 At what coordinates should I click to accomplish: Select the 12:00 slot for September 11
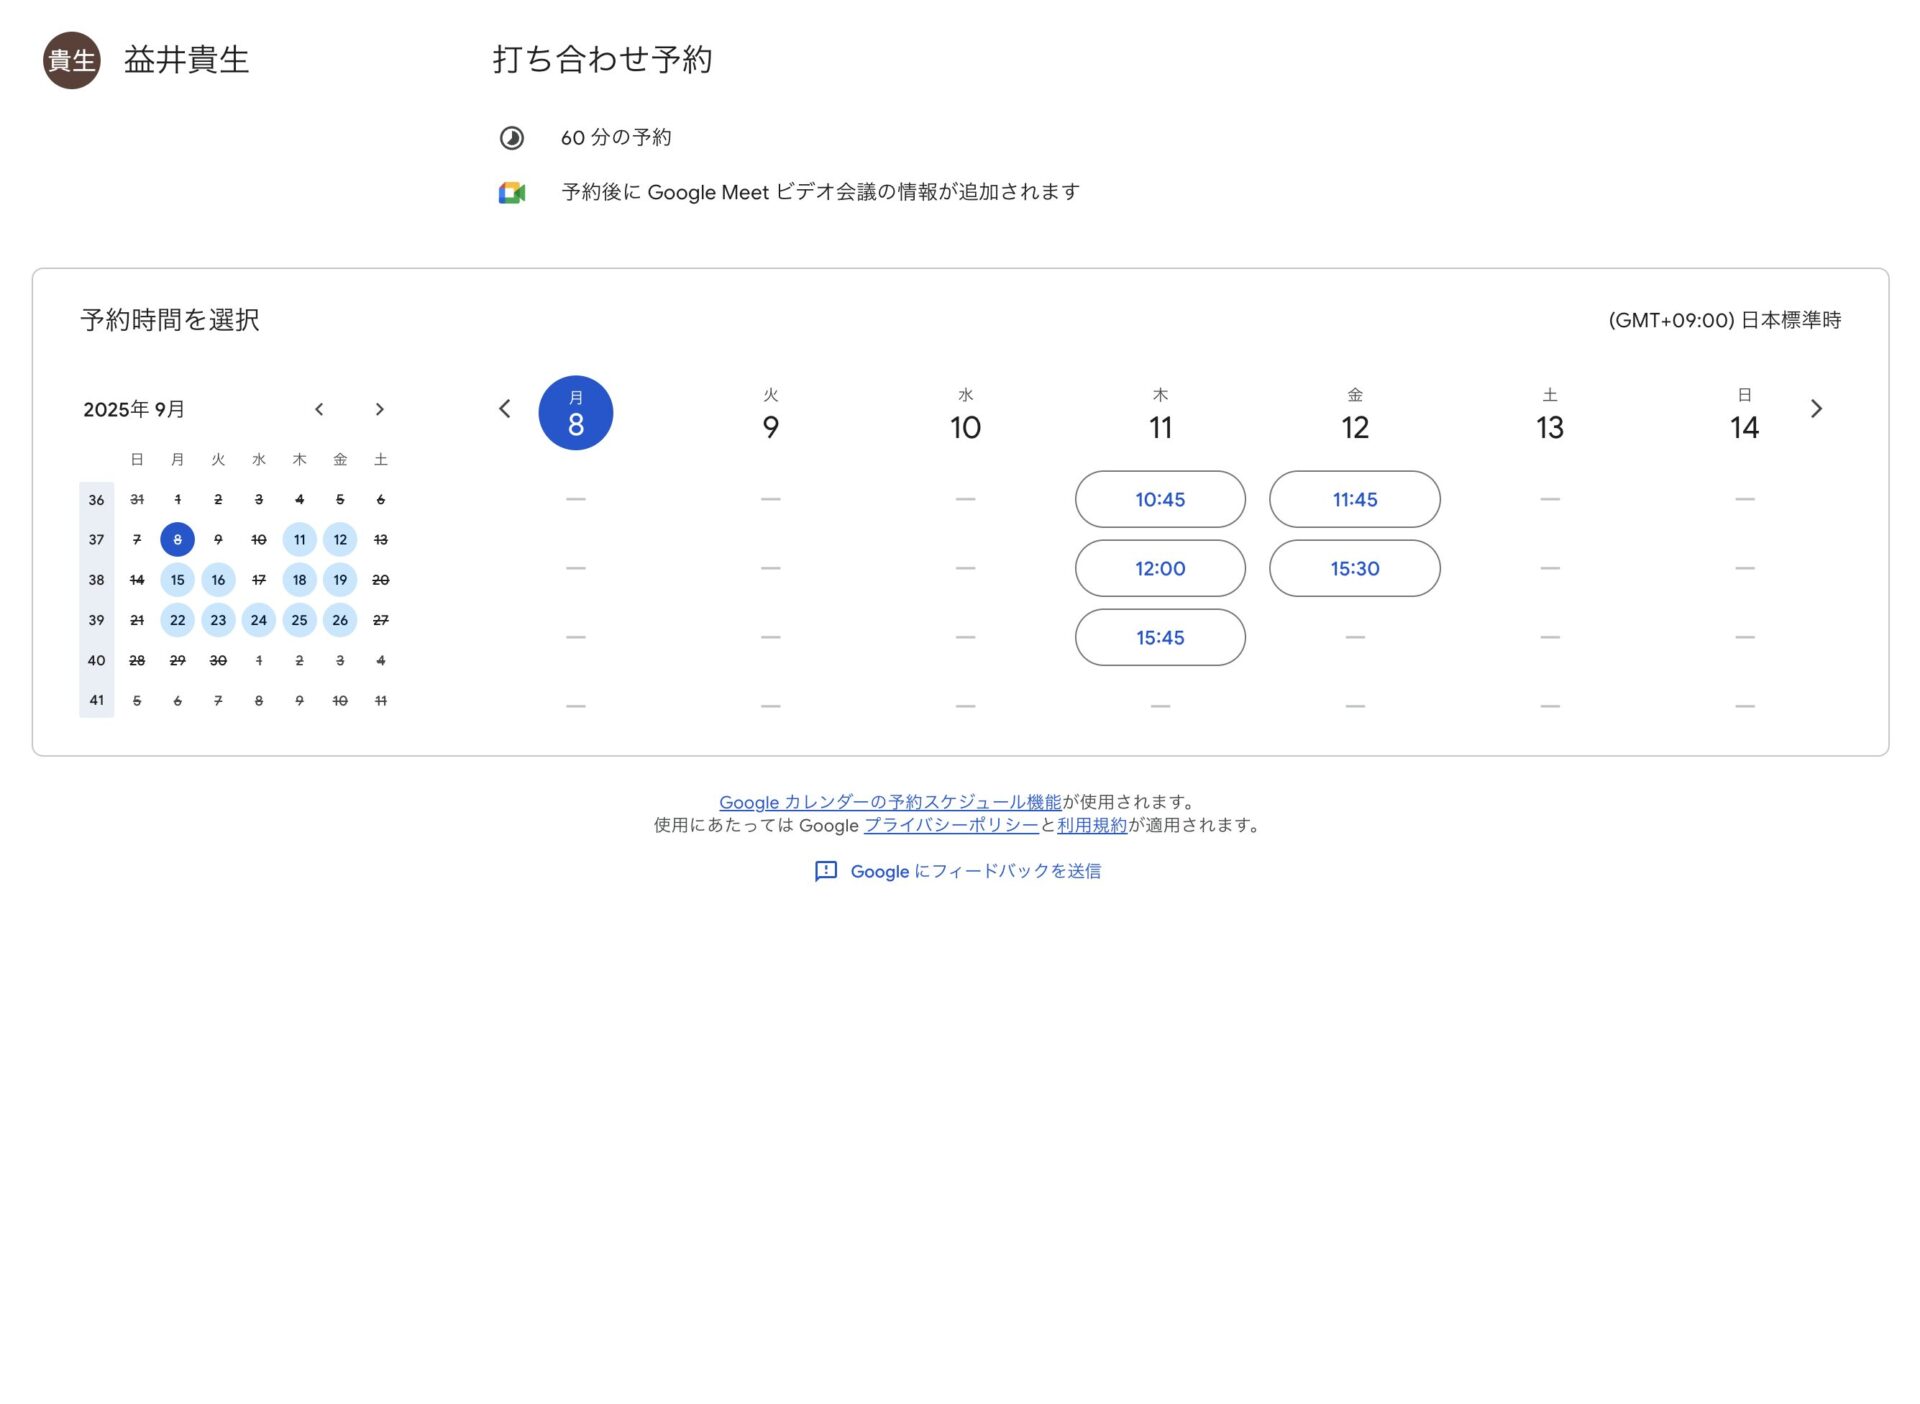[x=1160, y=568]
